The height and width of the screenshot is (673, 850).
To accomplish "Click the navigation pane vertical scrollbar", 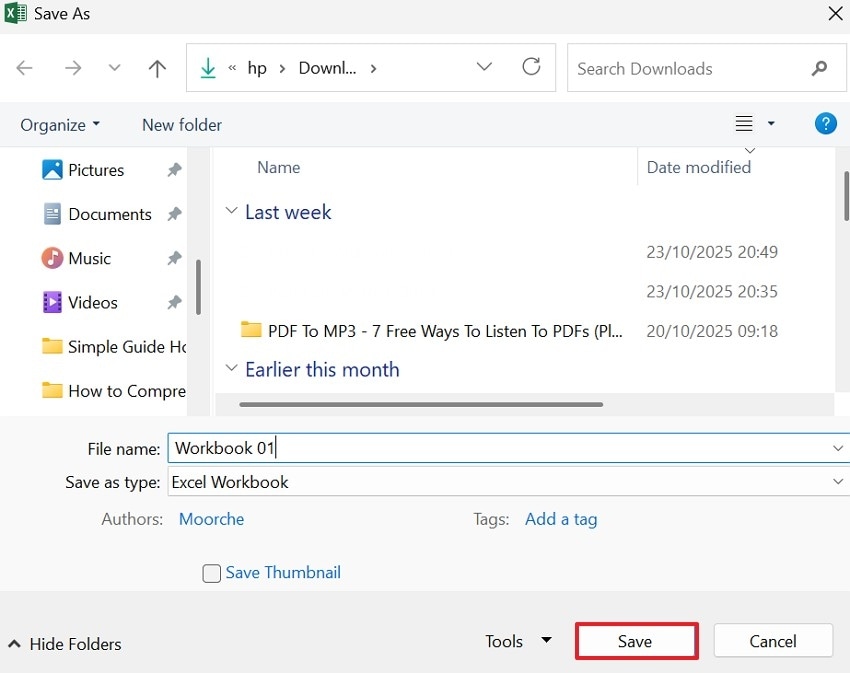I will pyautogui.click(x=198, y=287).
